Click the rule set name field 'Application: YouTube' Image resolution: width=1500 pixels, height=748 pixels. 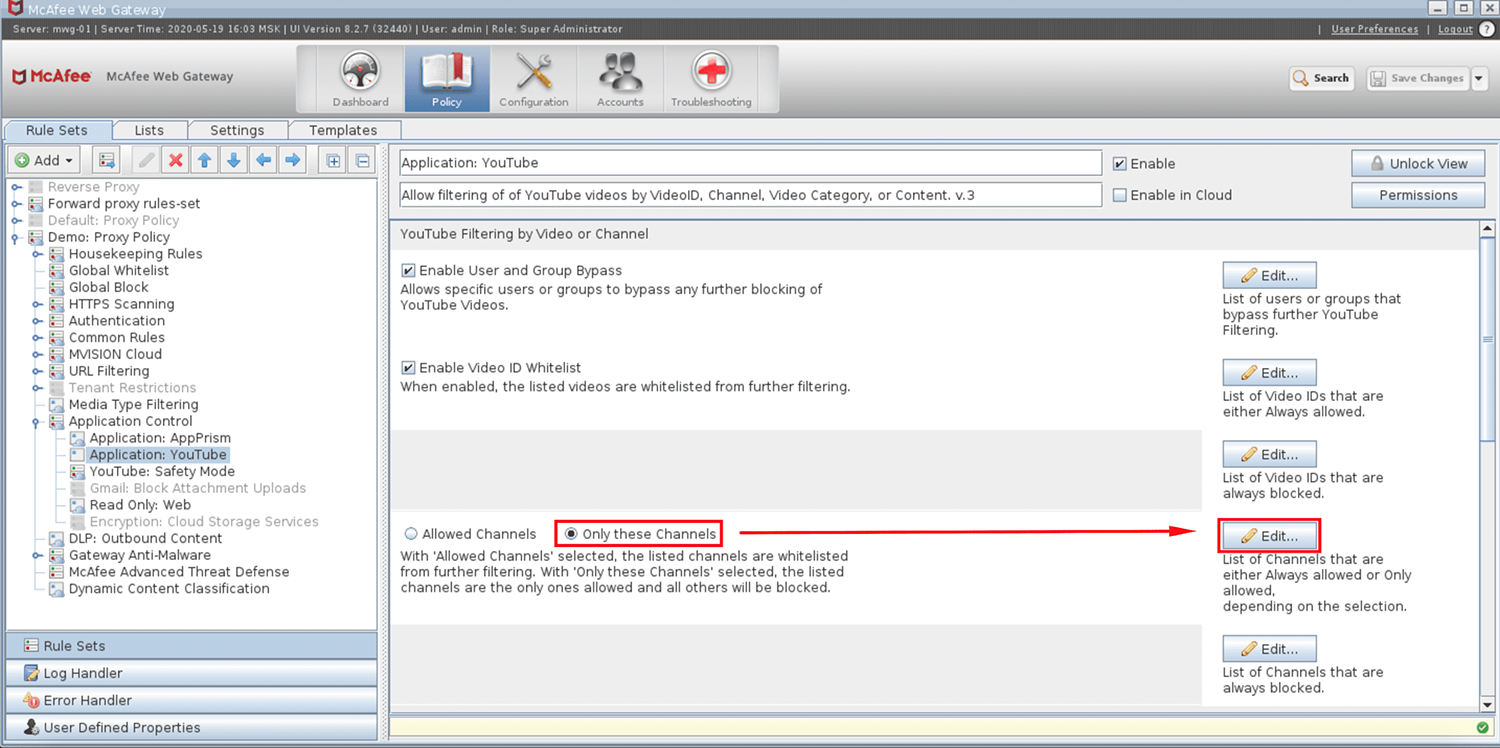coord(750,163)
